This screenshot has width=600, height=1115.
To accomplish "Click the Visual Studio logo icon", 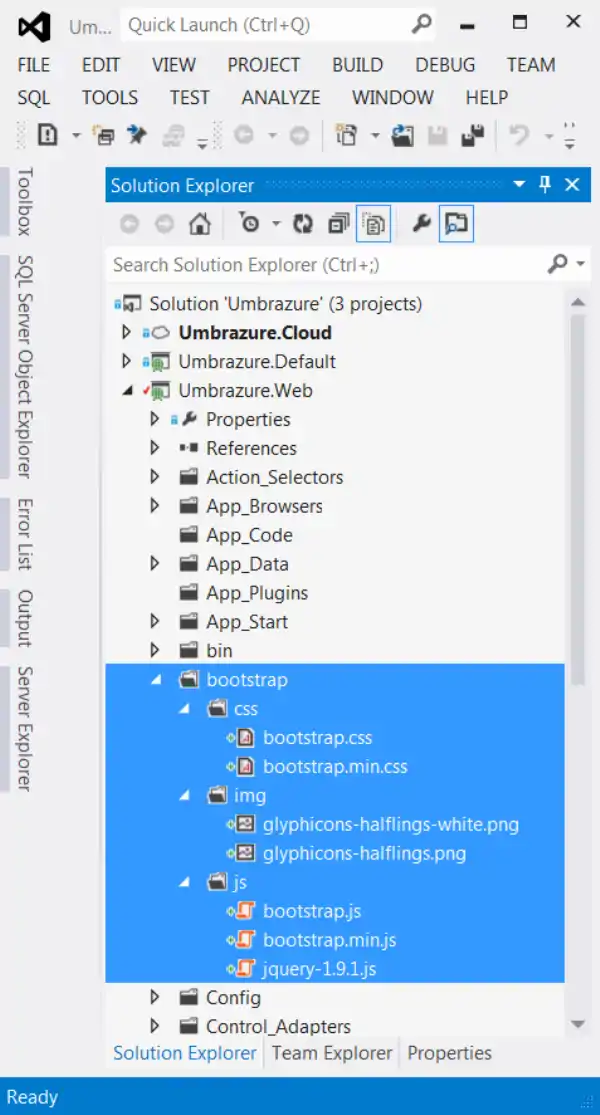I will 35,27.
